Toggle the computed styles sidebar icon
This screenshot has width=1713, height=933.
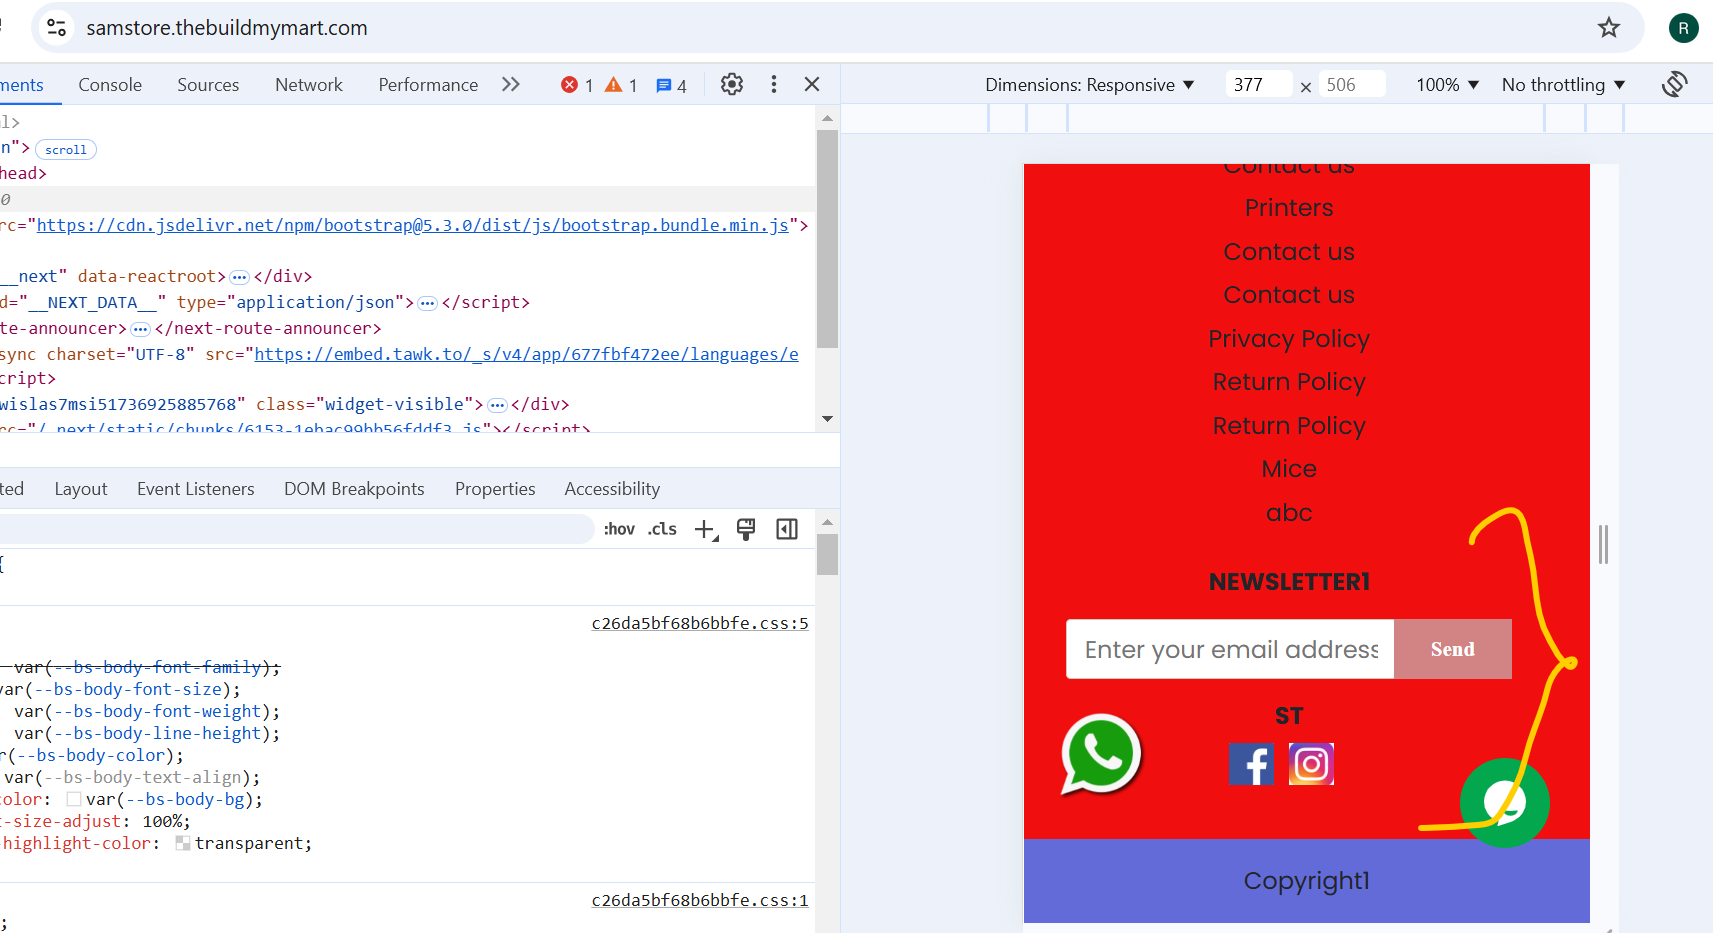(x=787, y=529)
